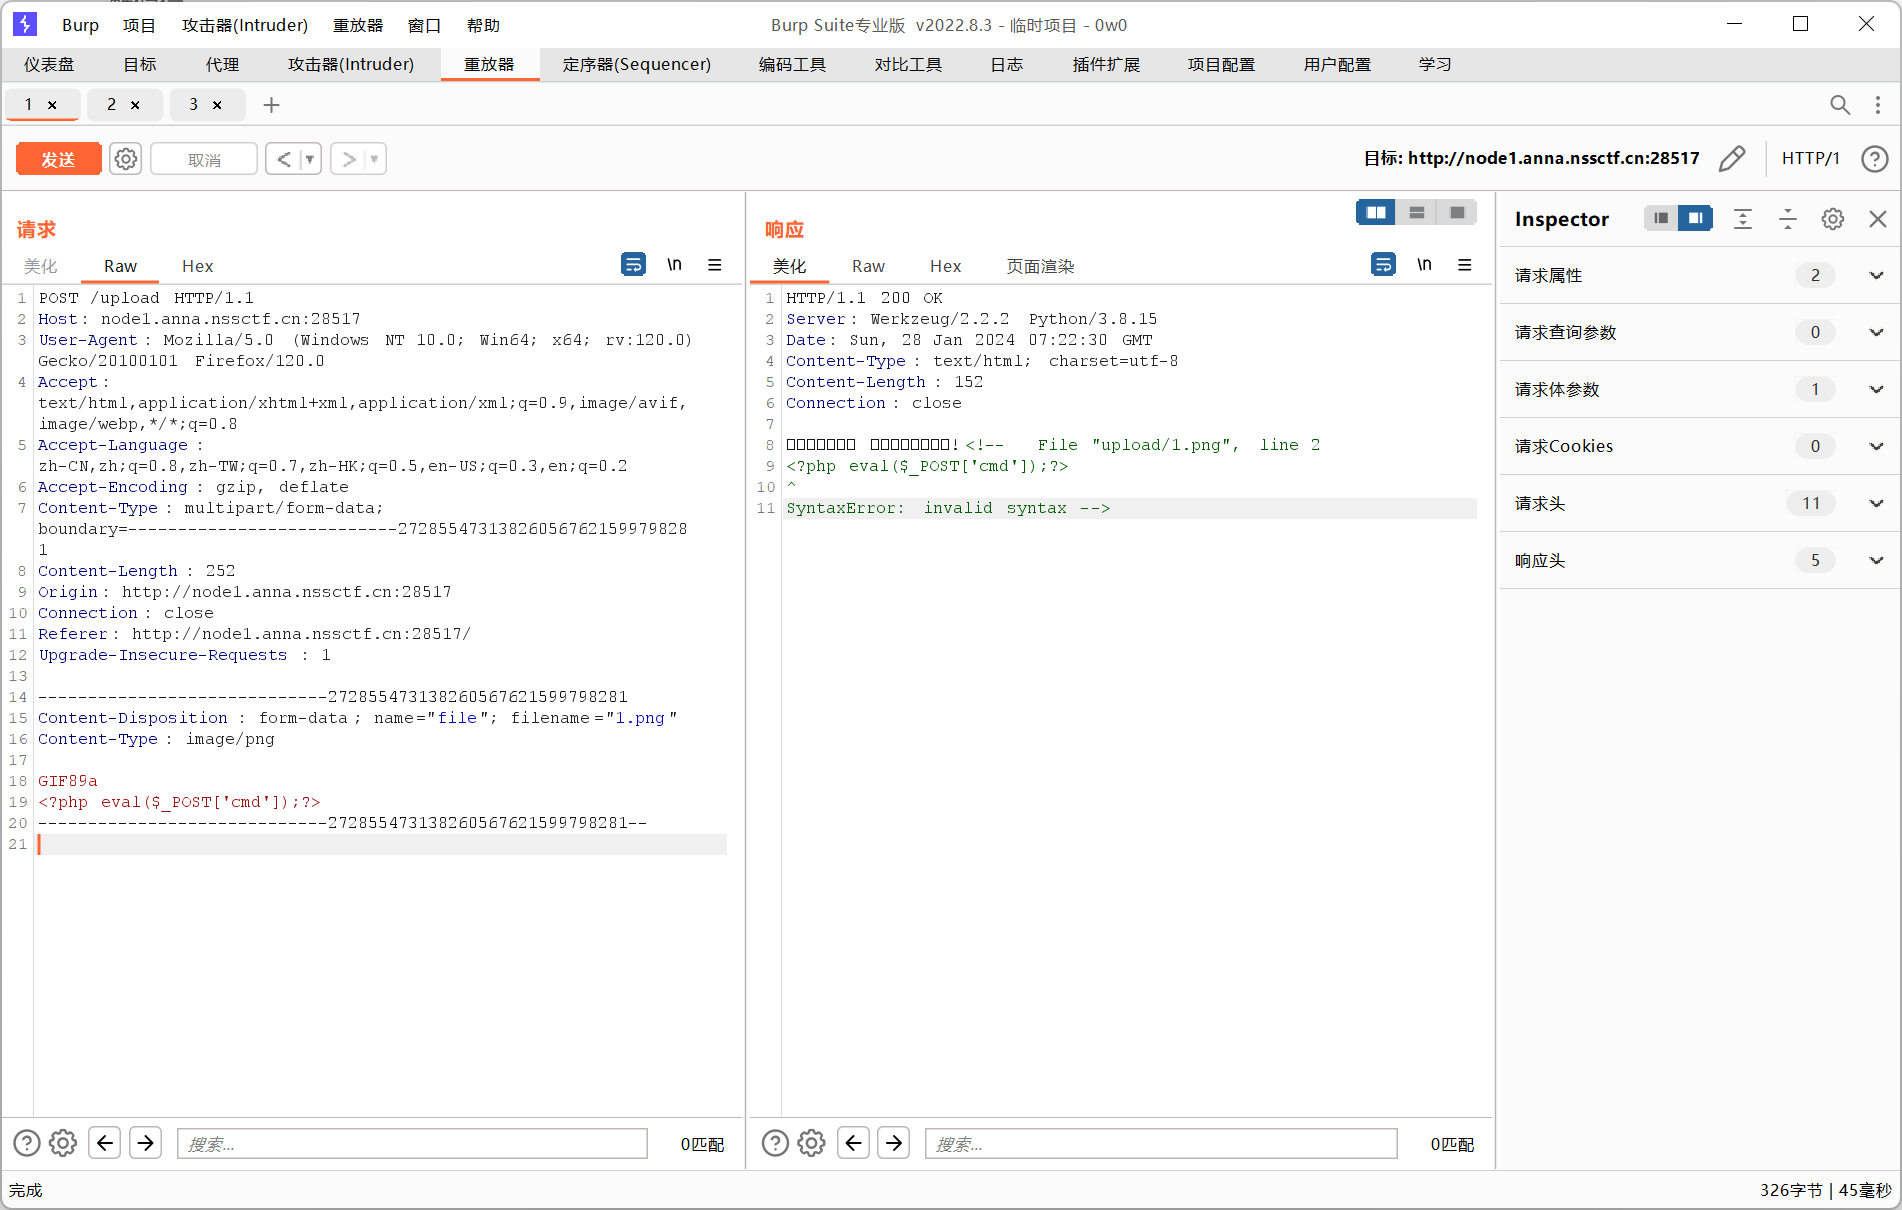1902x1210 pixels.
Task: Open the response Raw view tab
Action: (868, 266)
